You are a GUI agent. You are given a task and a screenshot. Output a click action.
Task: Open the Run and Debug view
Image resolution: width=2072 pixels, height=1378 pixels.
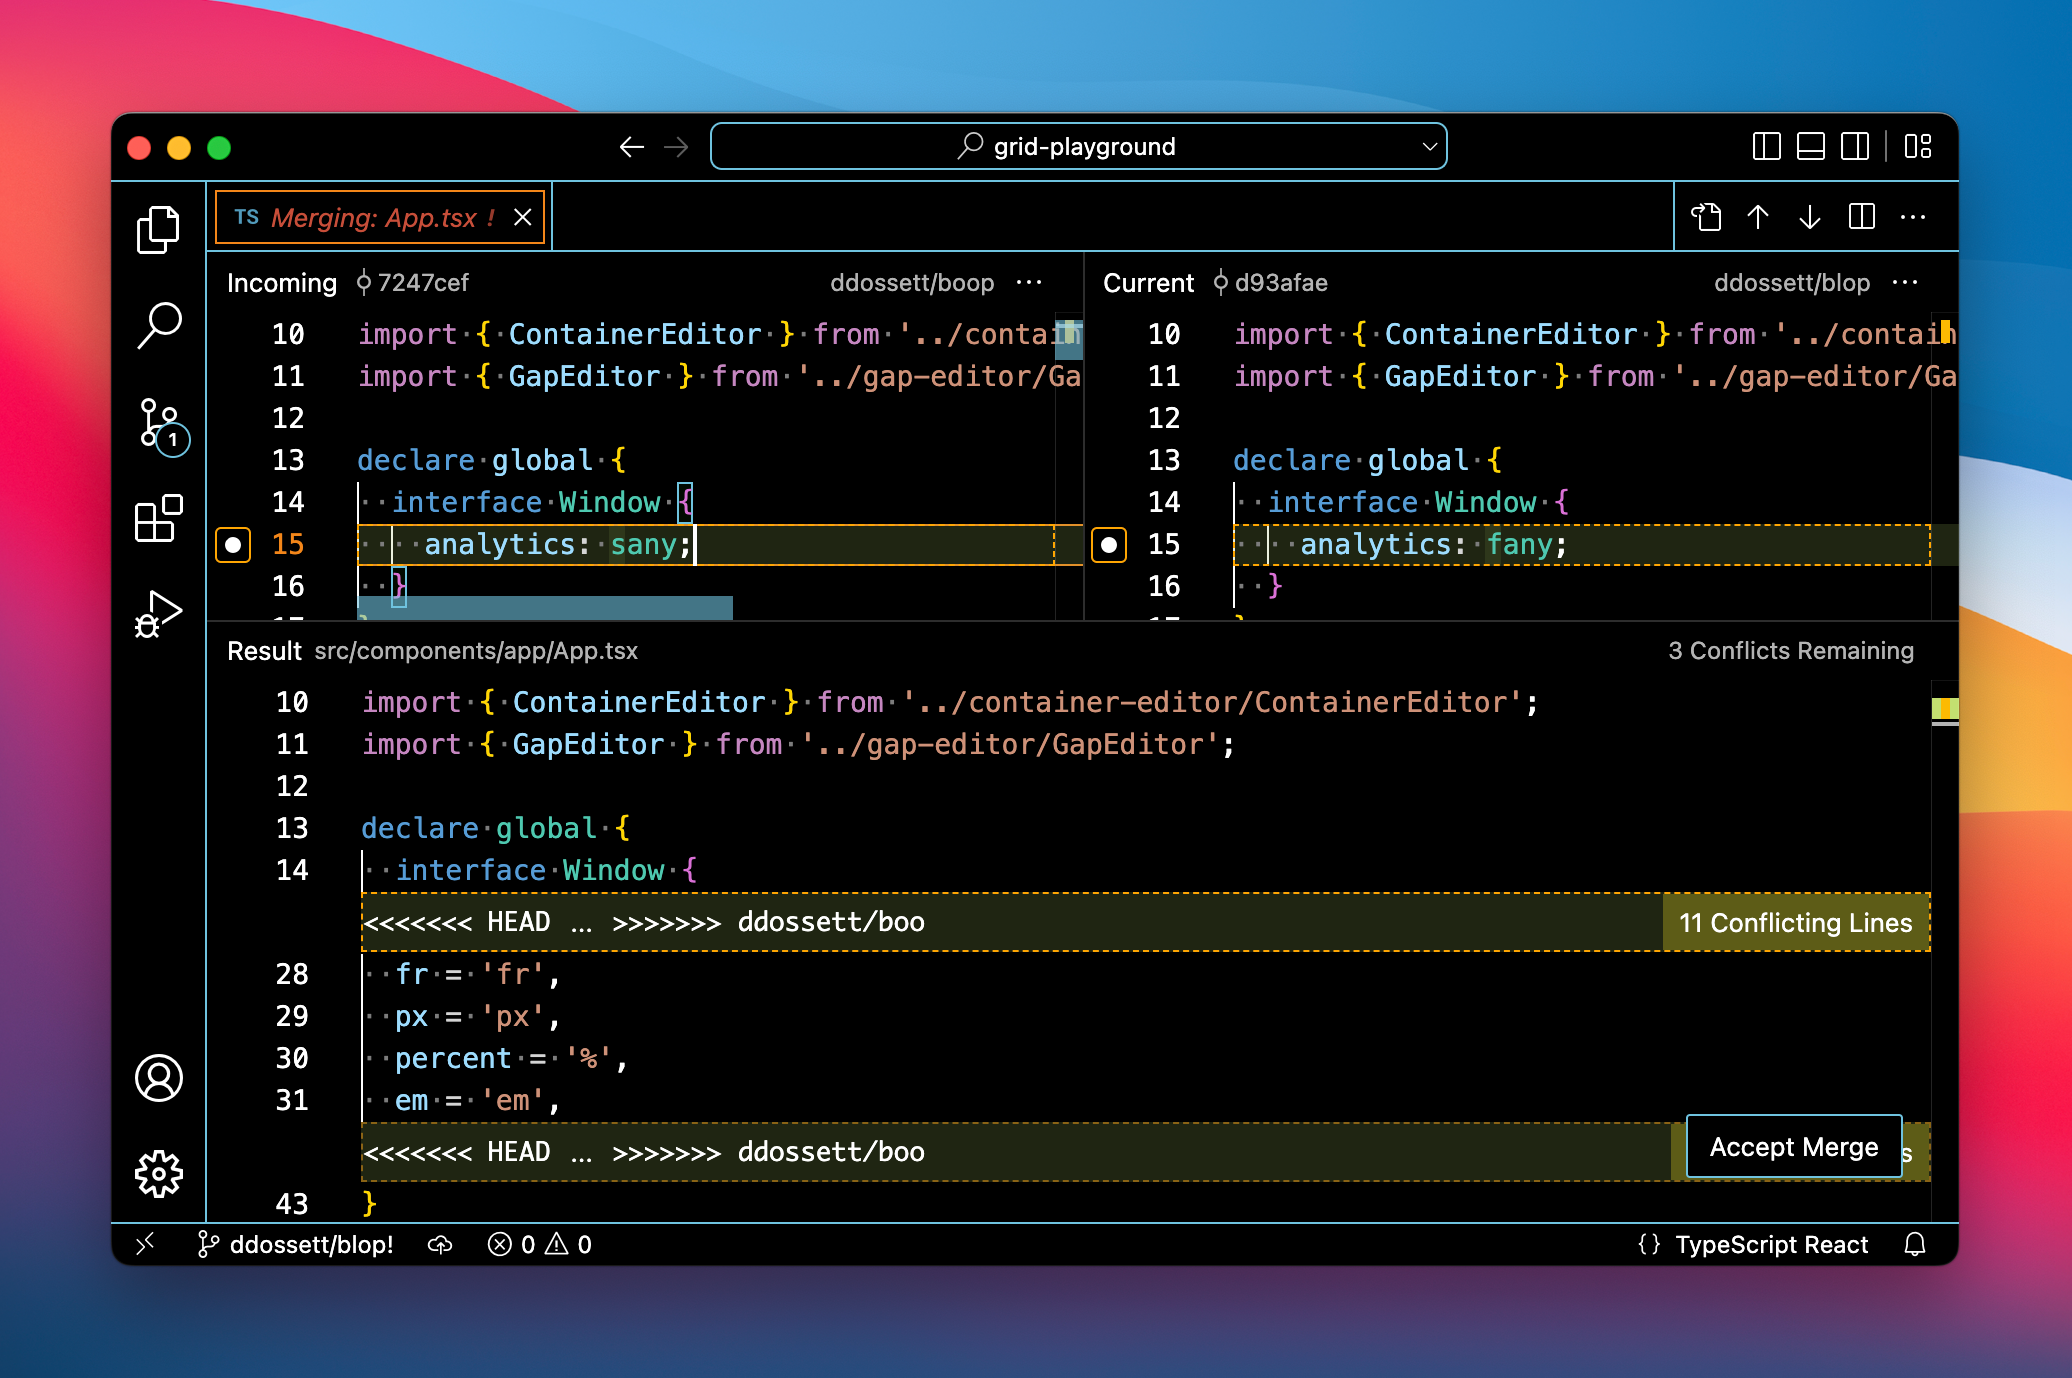tap(158, 612)
